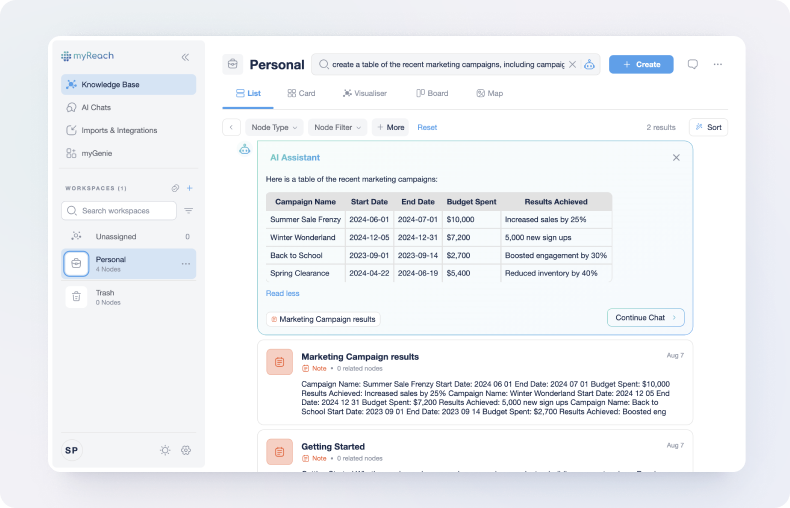Clear the search query with X icon
This screenshot has height=508, width=790.
coord(572,64)
